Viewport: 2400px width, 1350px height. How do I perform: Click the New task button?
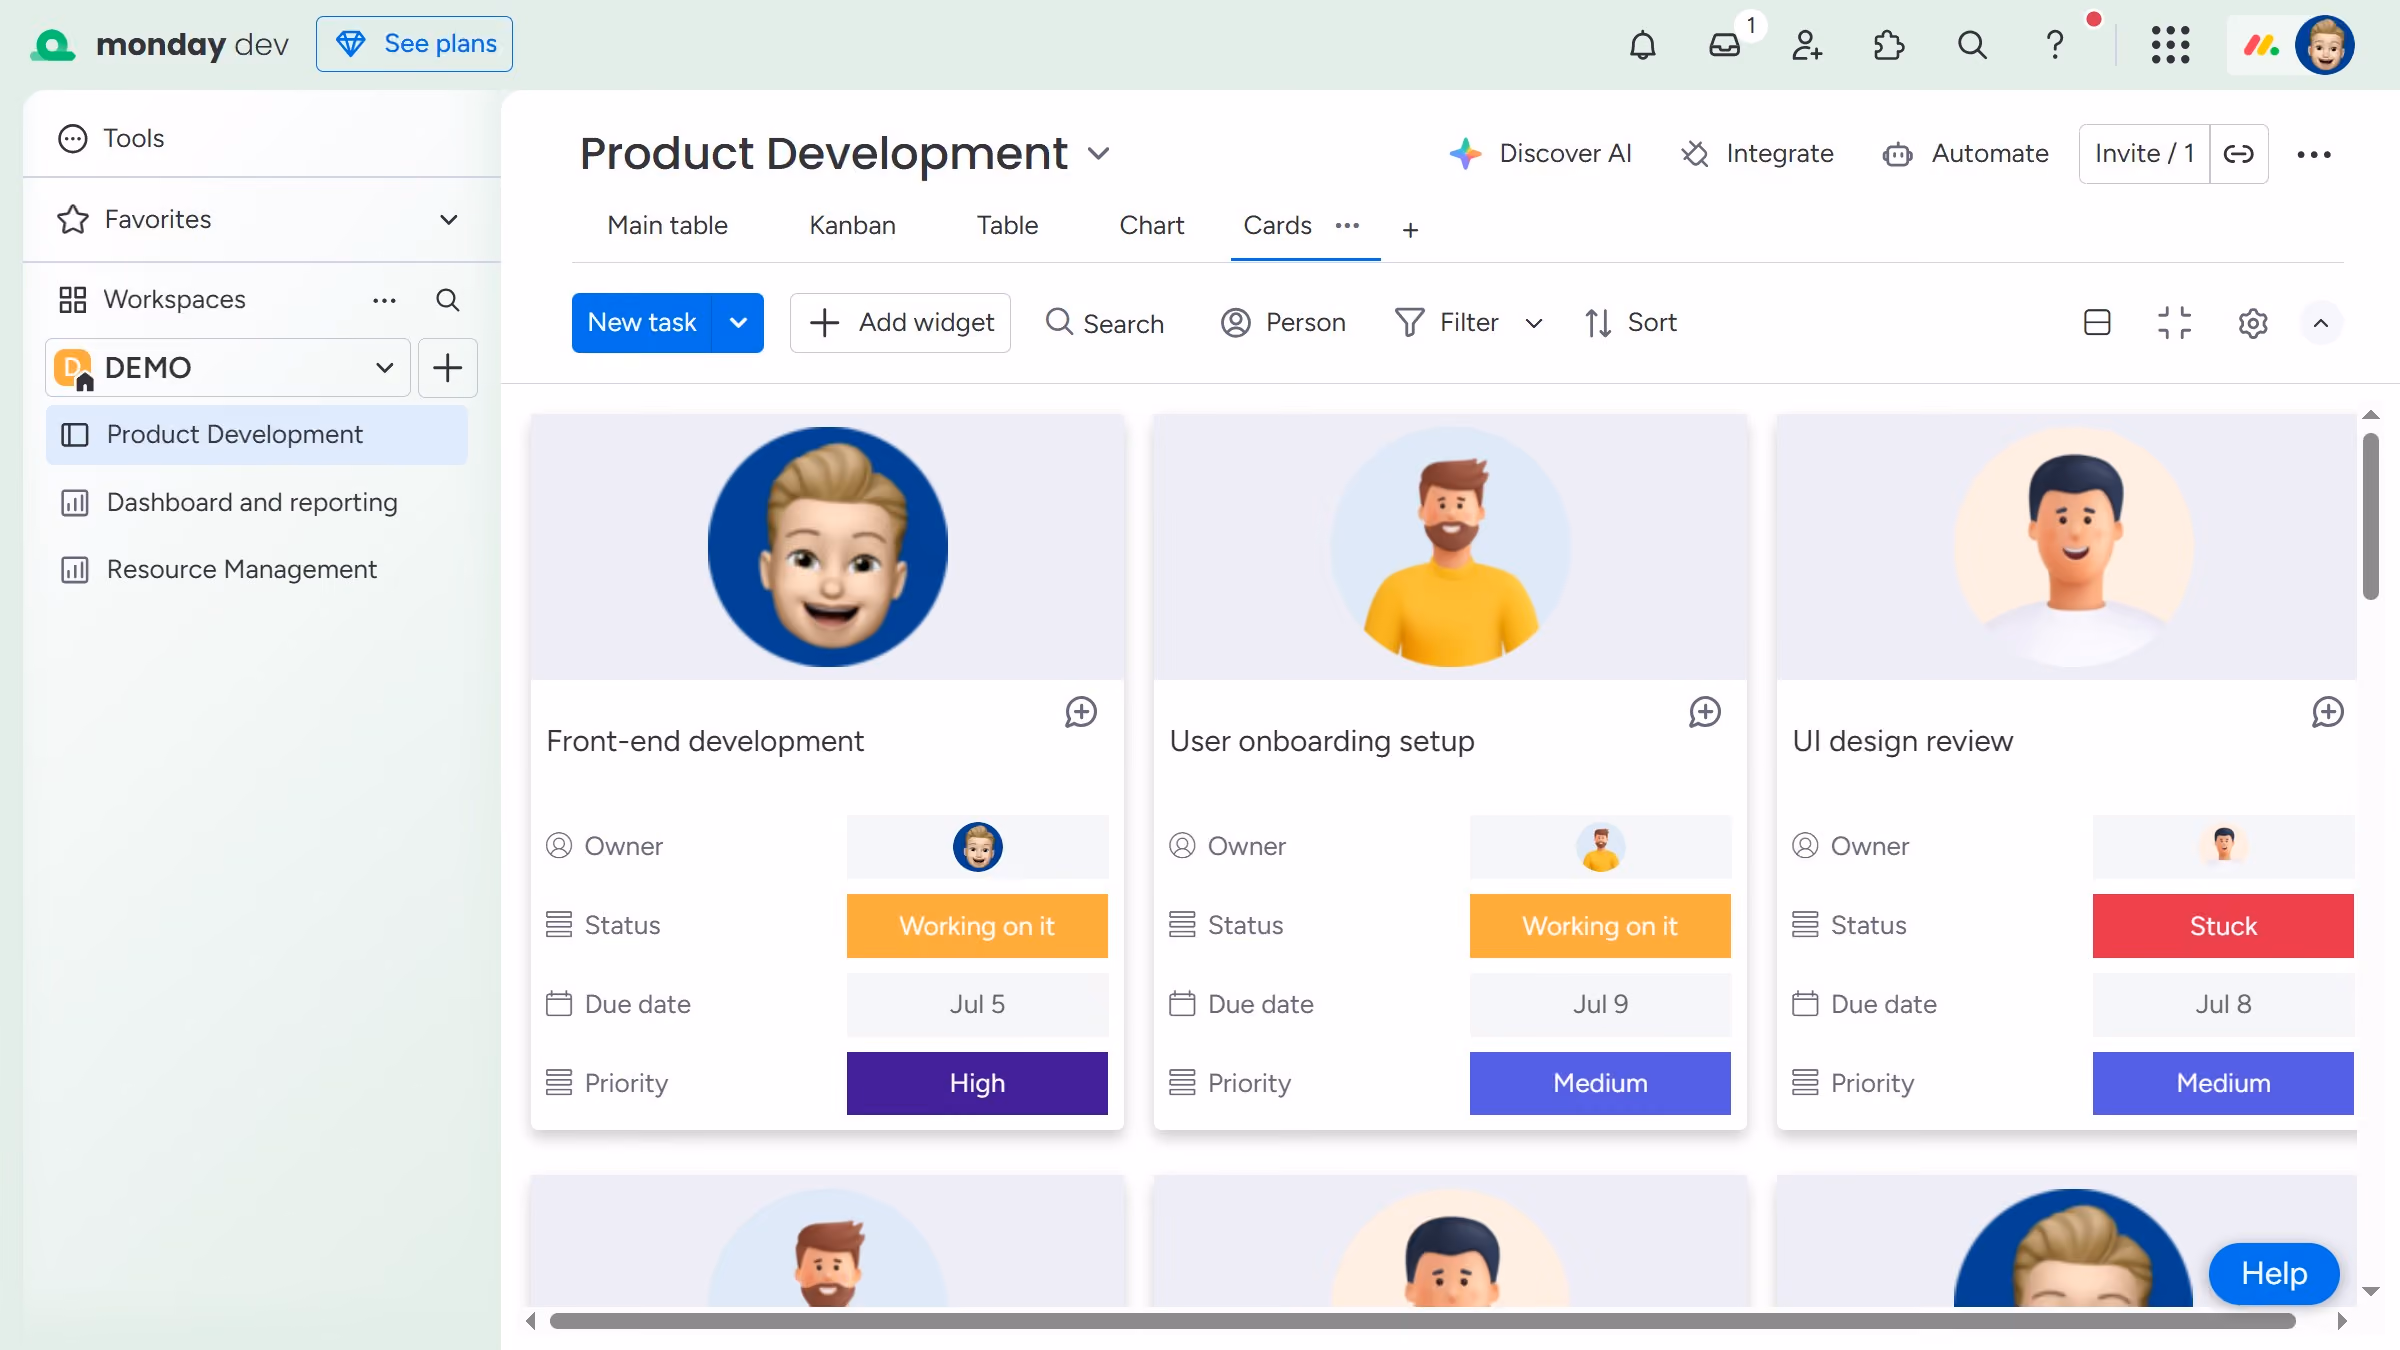642,323
